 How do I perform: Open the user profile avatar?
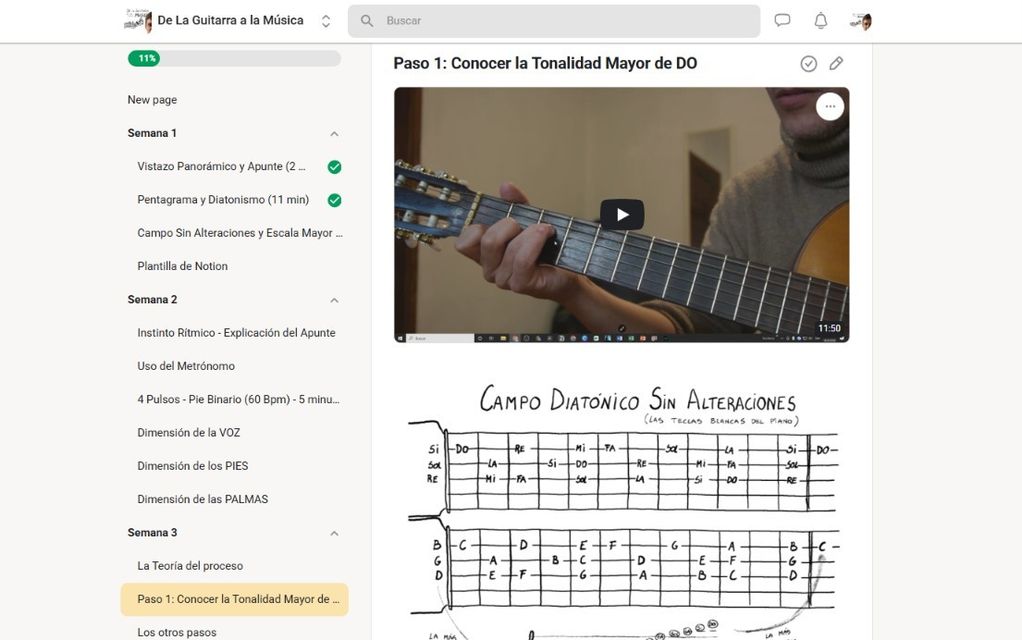coord(861,22)
